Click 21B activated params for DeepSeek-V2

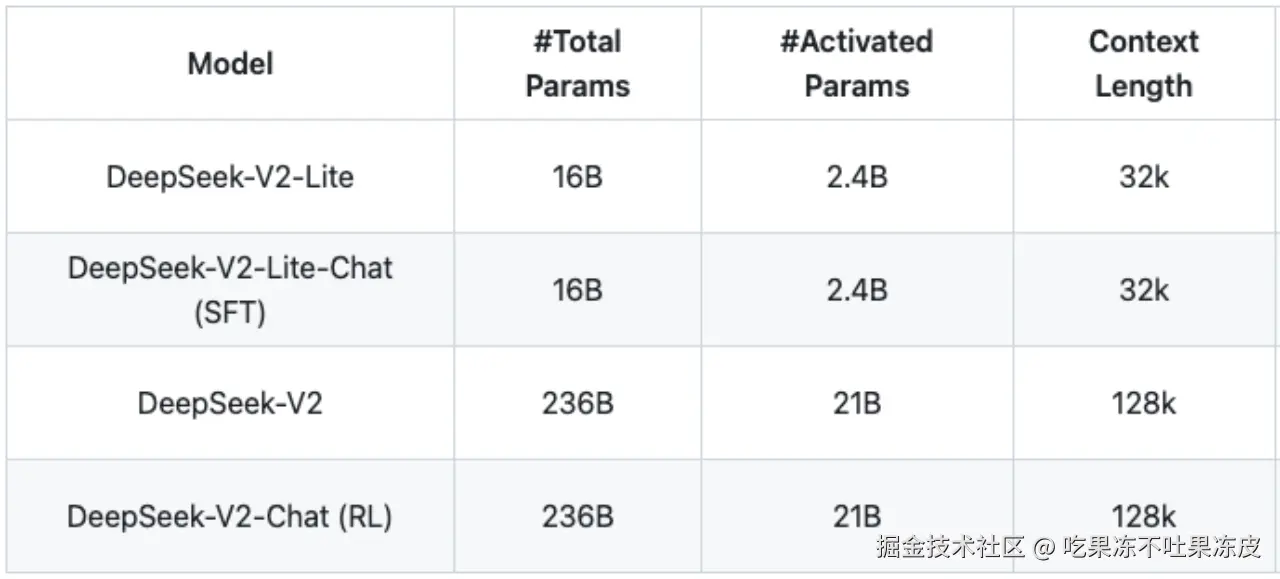[x=856, y=403]
